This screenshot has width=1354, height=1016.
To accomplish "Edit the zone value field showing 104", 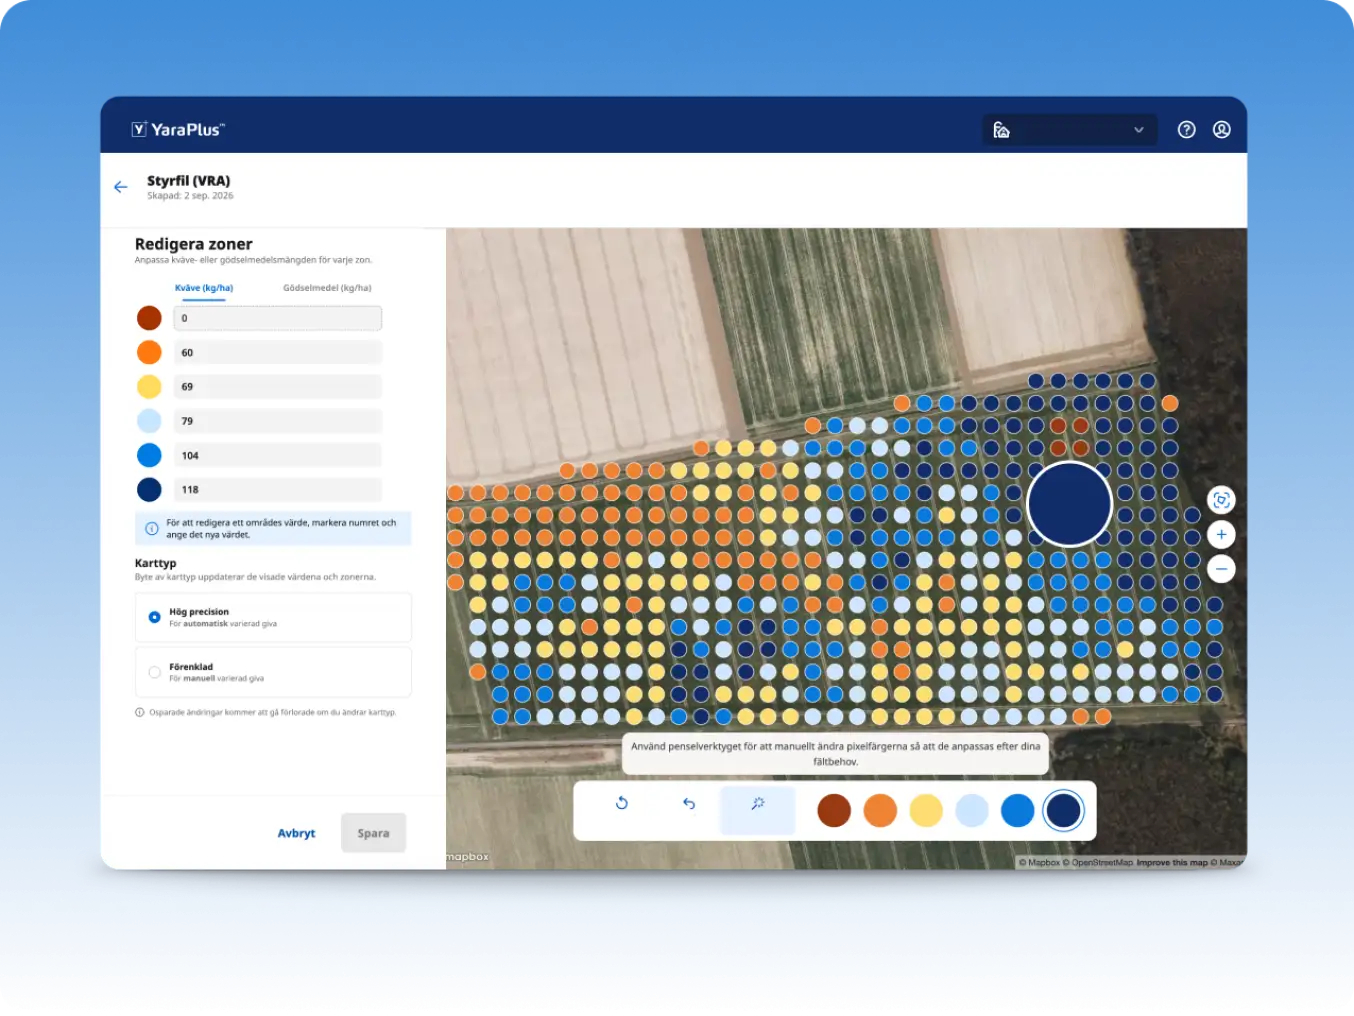I will (x=278, y=455).
